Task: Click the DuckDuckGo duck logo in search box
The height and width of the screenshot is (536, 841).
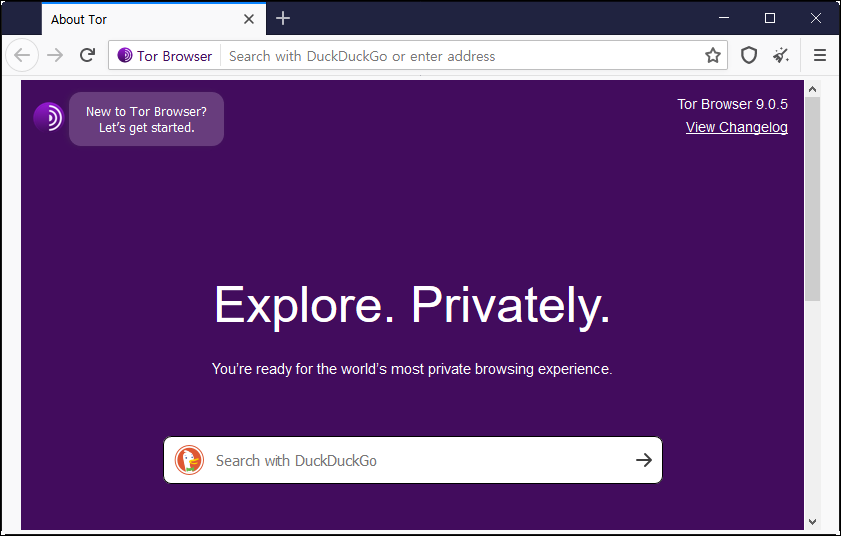Action: click(x=189, y=460)
